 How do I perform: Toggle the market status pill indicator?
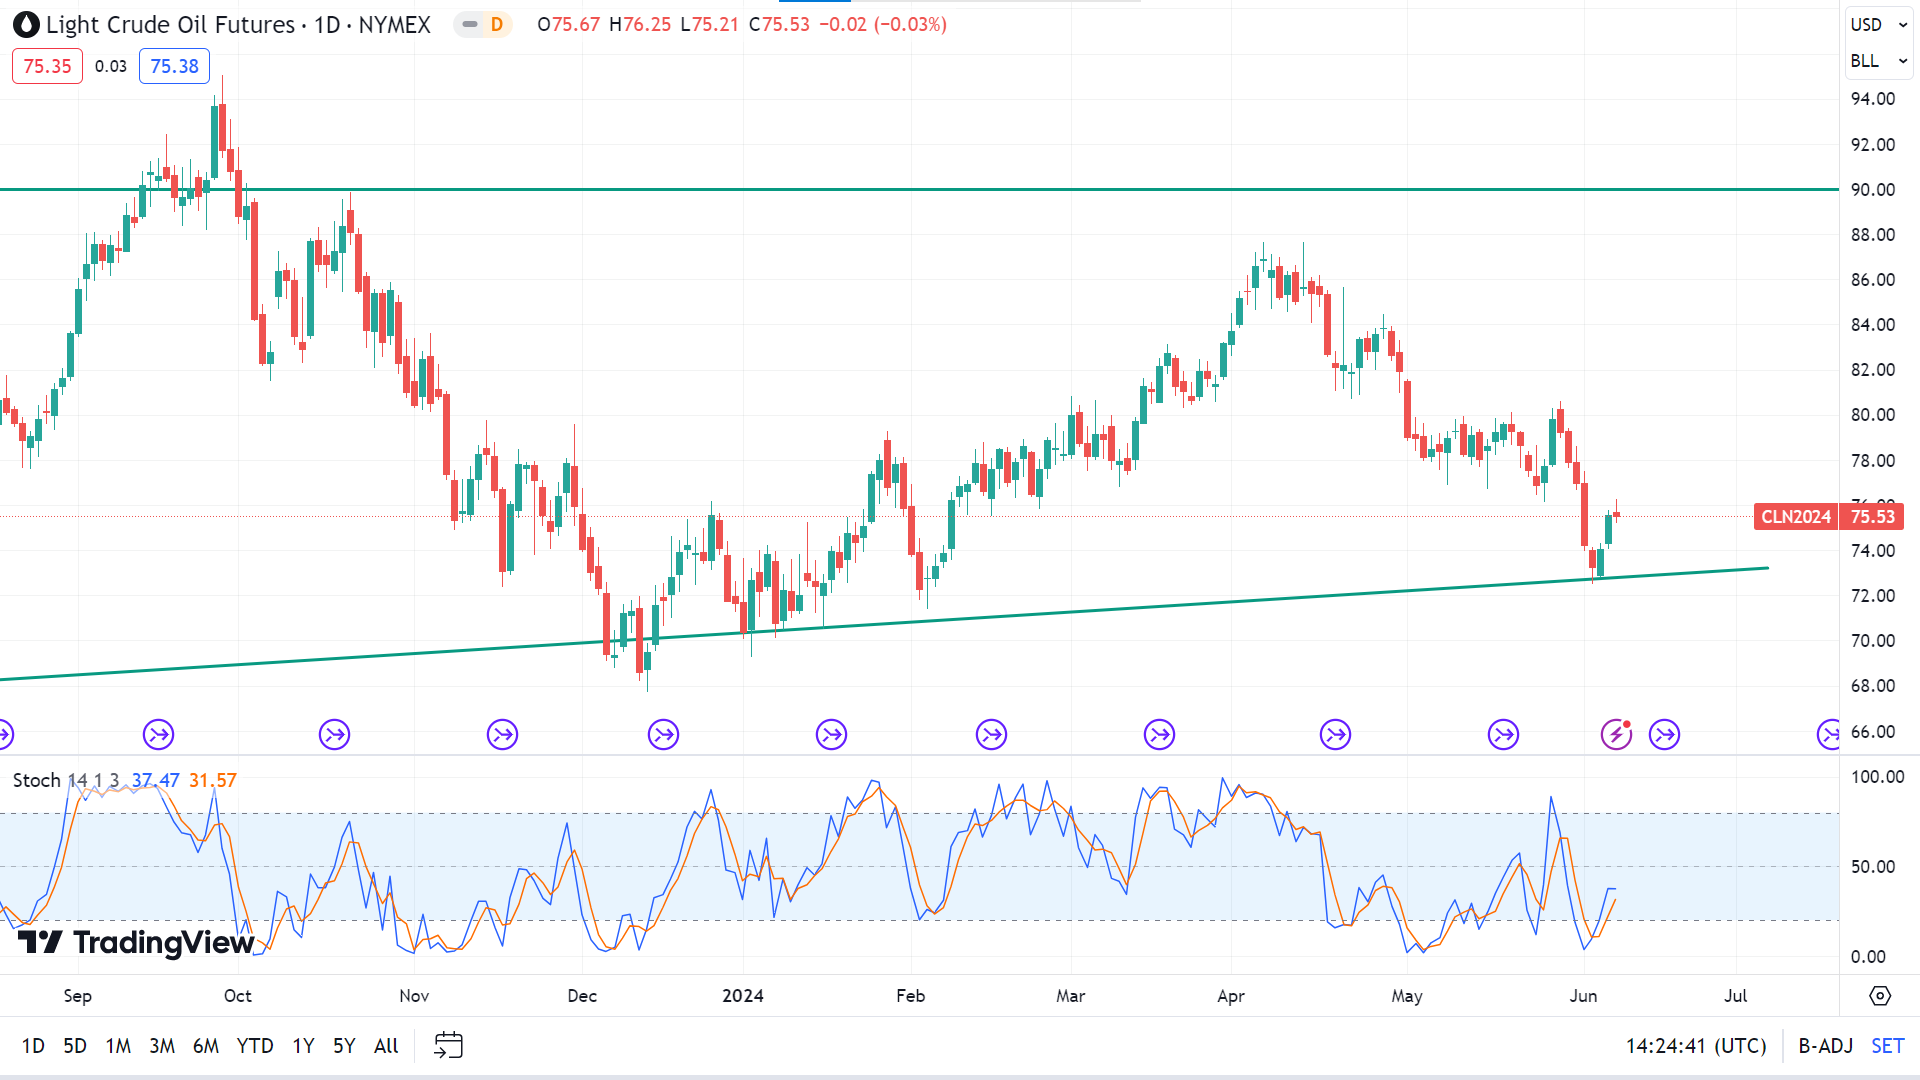tap(470, 24)
